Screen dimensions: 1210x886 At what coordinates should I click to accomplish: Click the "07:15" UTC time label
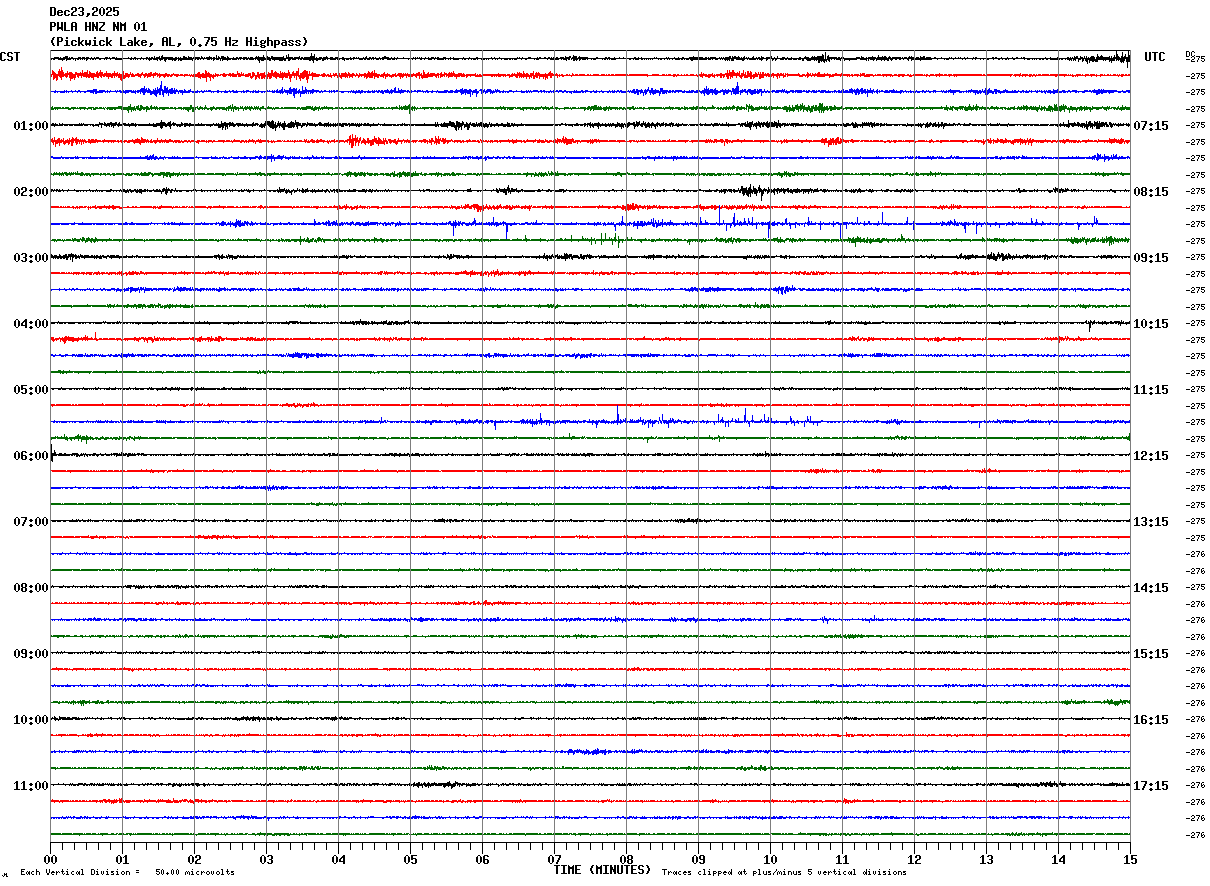(1151, 126)
